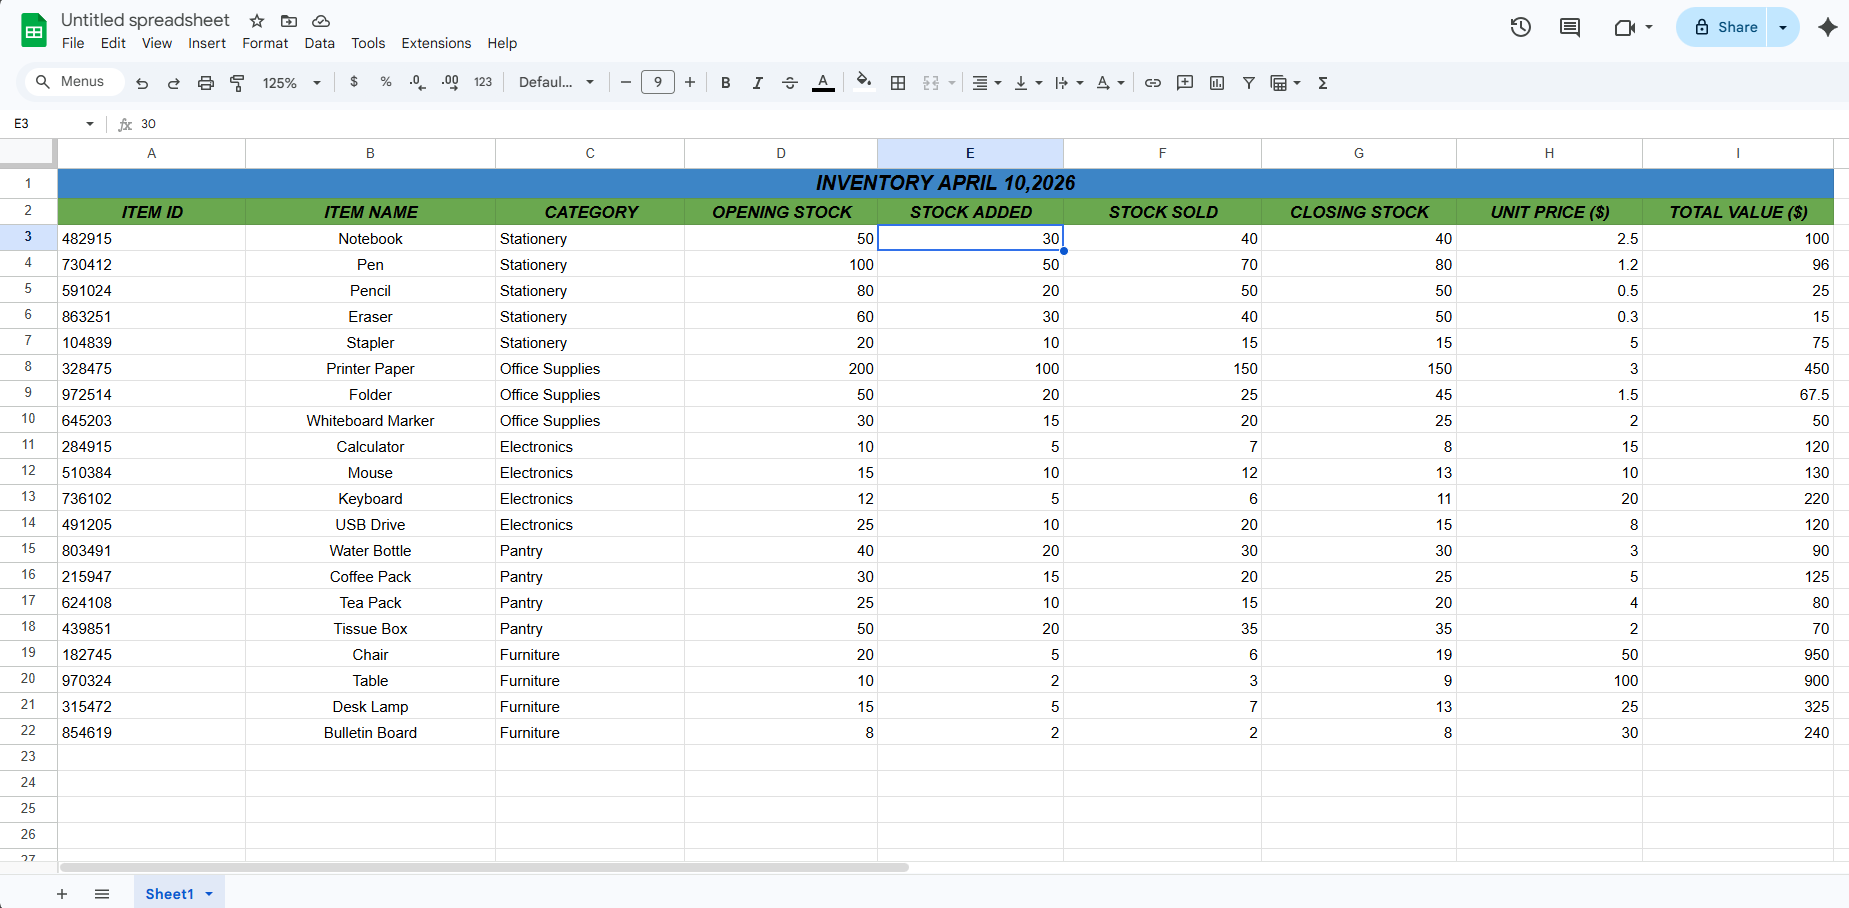Click the horizontal scrollbar

pos(484,867)
